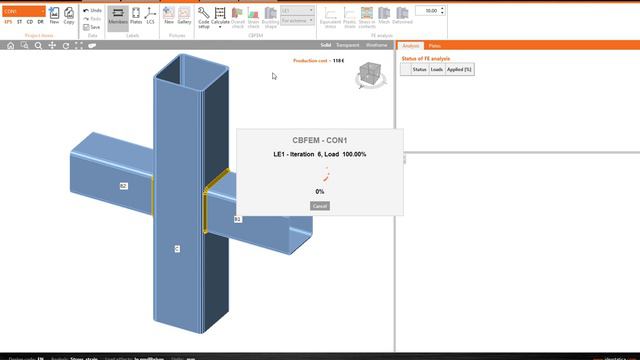Click the Status column header
Viewport: 640px width, 360px height.
coord(419,70)
